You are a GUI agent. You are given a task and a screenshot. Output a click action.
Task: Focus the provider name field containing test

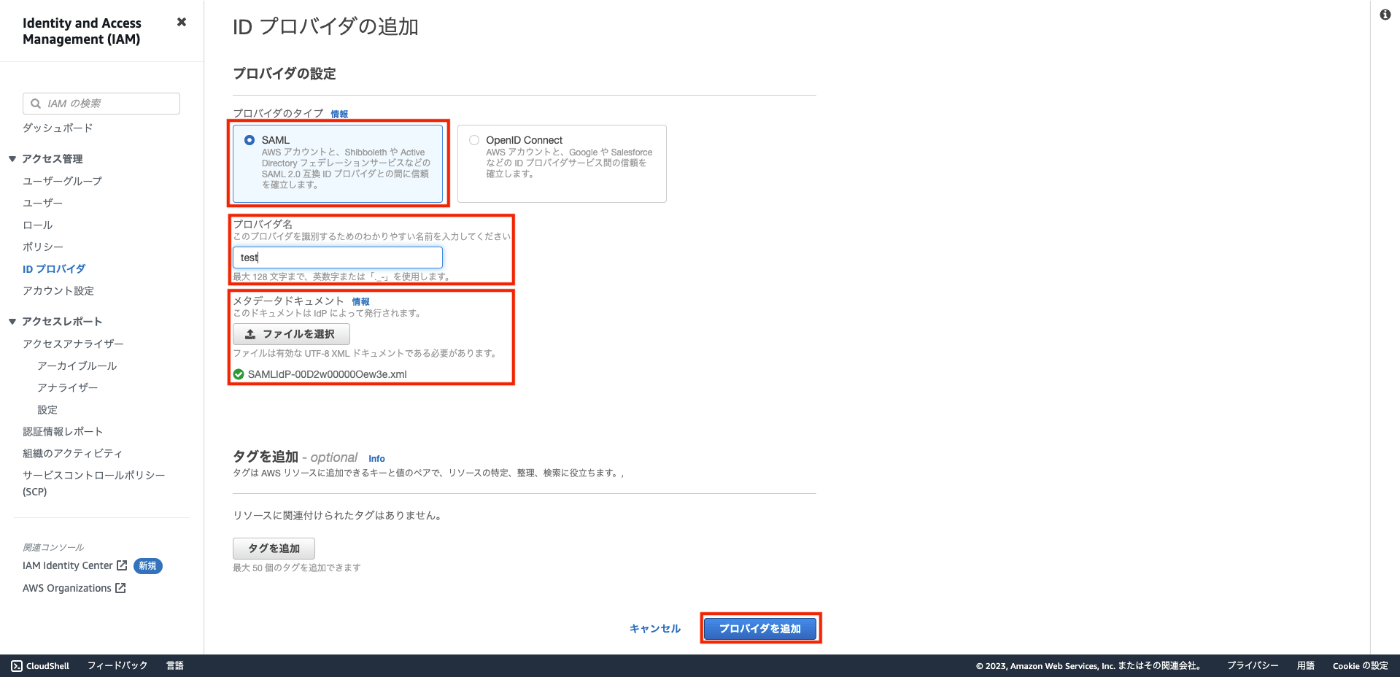[x=338, y=257]
